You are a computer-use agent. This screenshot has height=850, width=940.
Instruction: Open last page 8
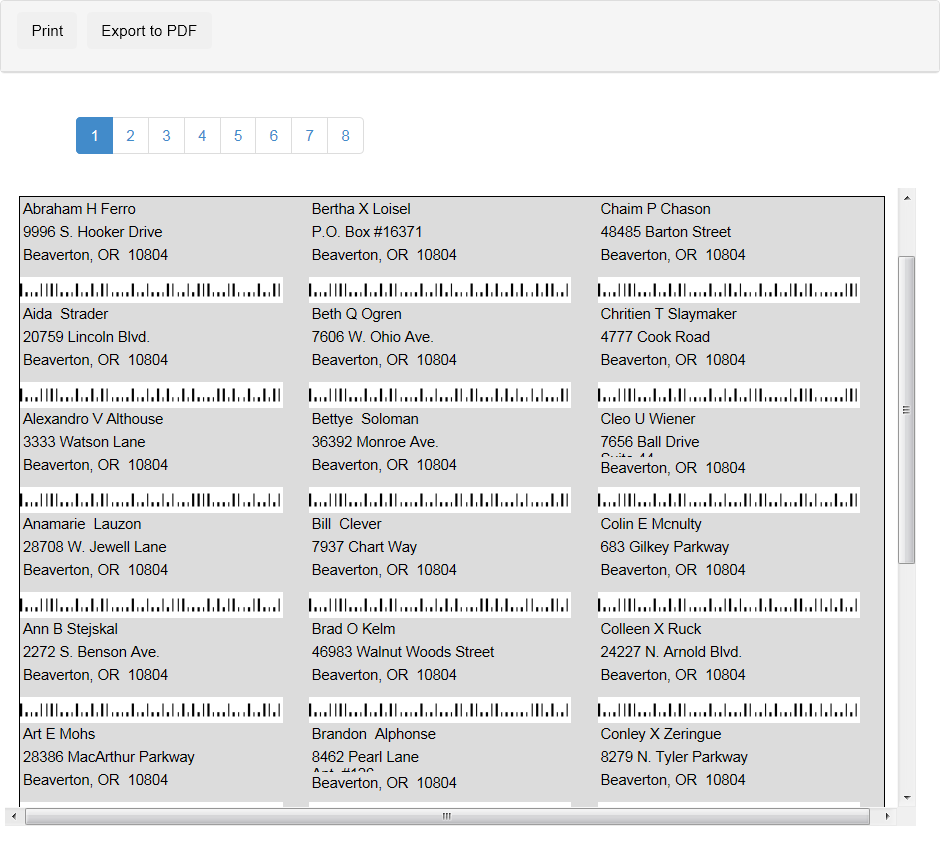pyautogui.click(x=345, y=136)
